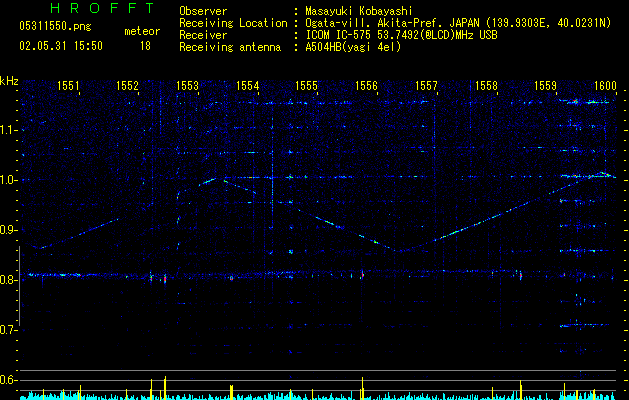Screen dimensions: 629x400
Task: Click the "Receiving antenna" label
Action: (x=230, y=47)
